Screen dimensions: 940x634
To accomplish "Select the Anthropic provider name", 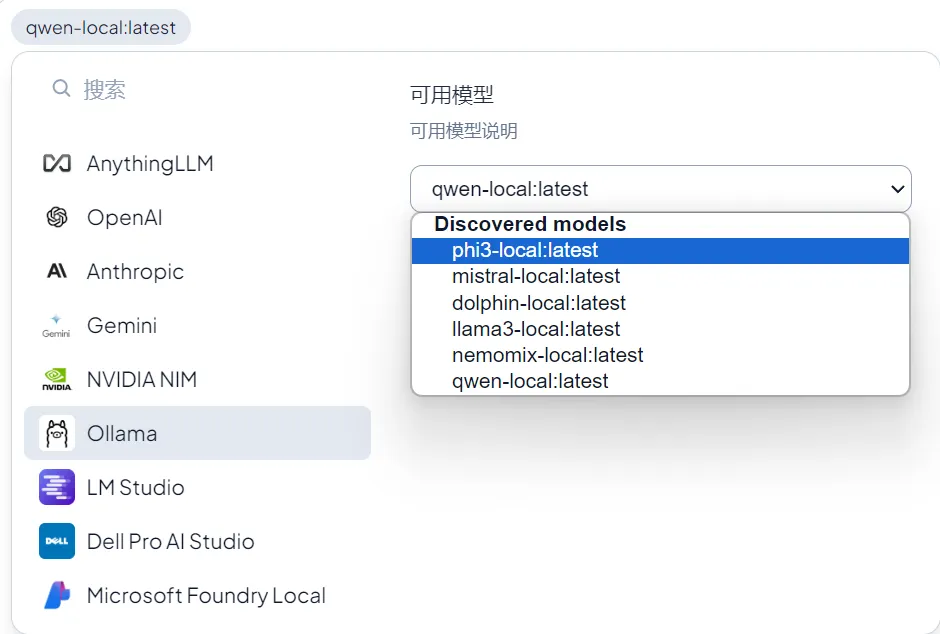I will pyautogui.click(x=135, y=271).
